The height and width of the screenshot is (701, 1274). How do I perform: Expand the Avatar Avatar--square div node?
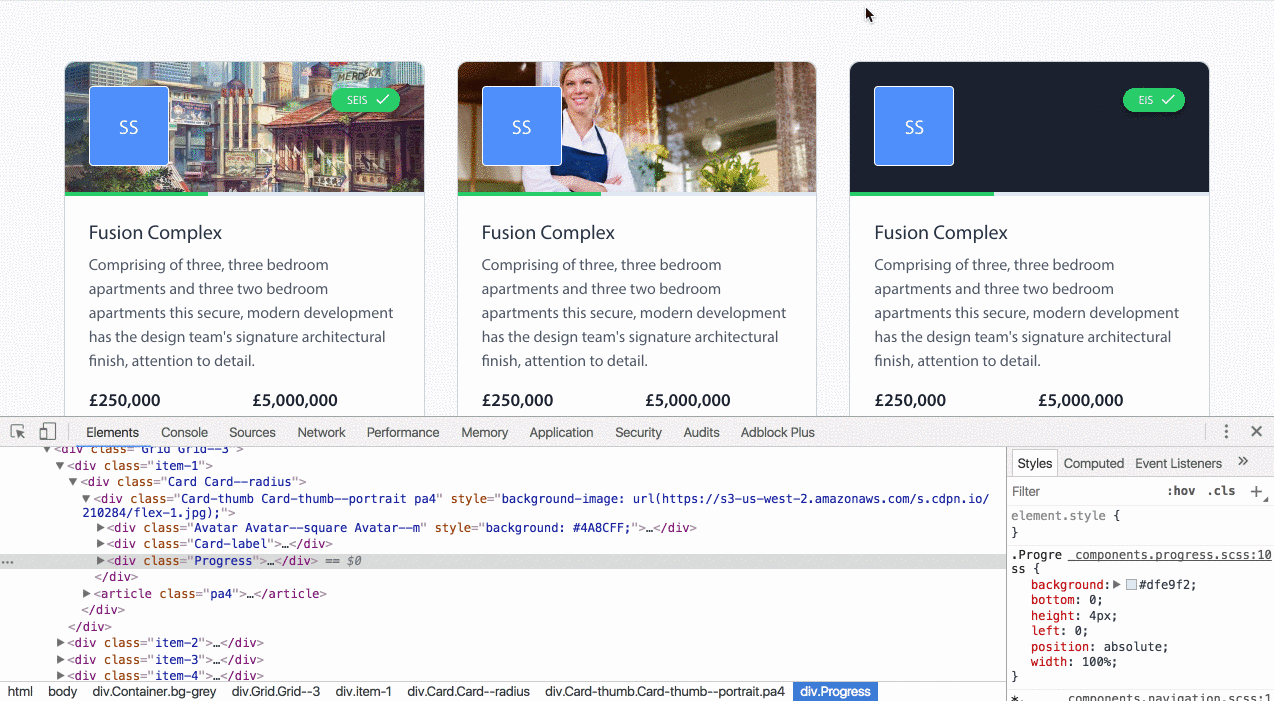coord(100,528)
